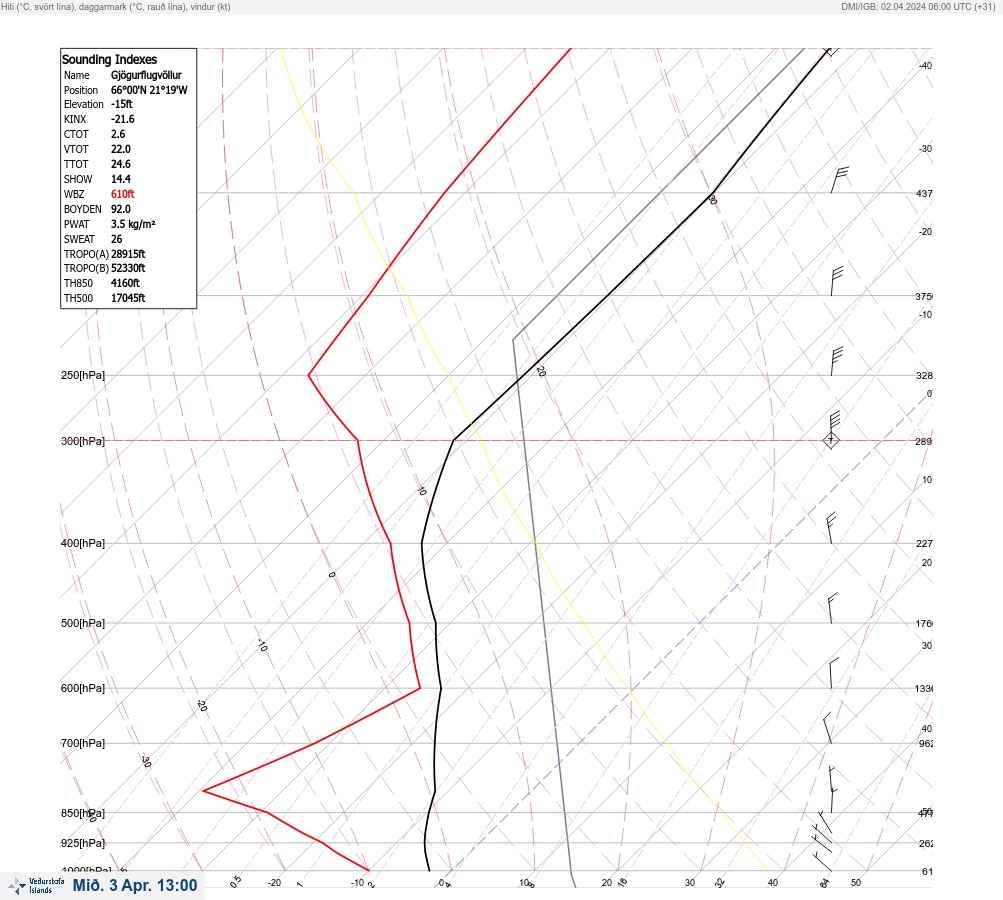Click the PWAT value 3.5 kg/m²
Screen dimensions: 1003x900
[x=133, y=224]
